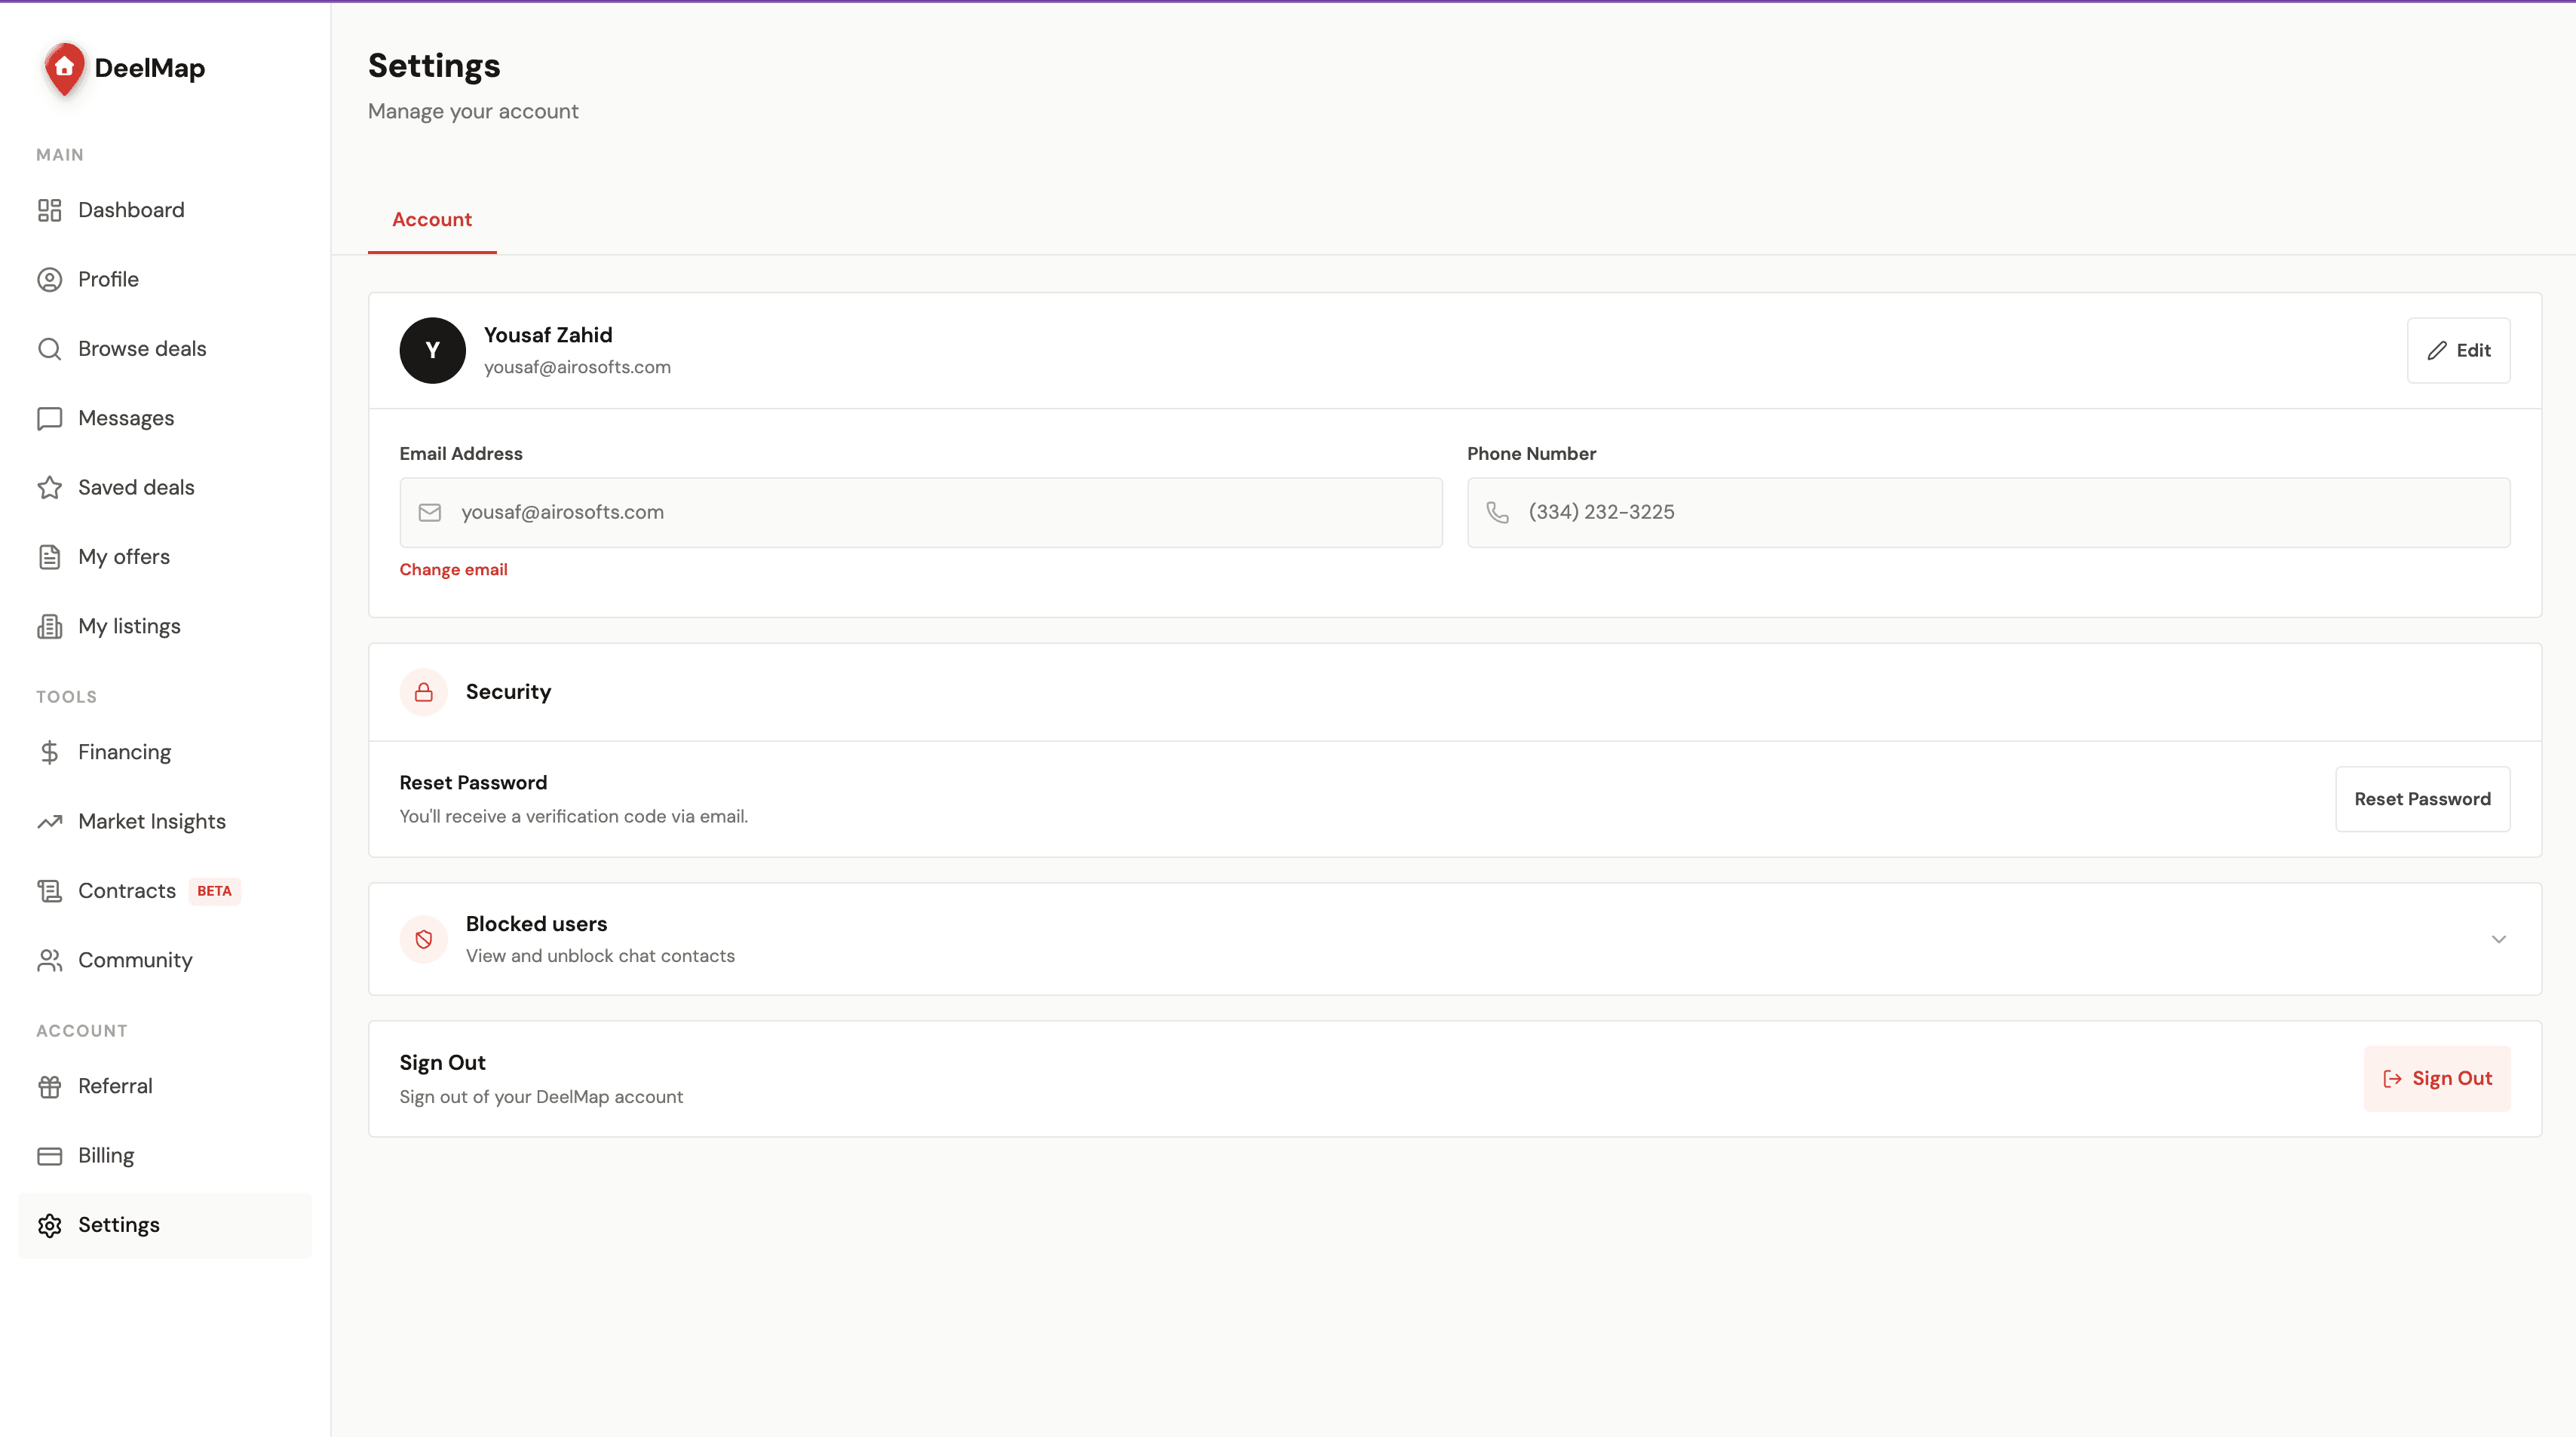Screen dimensions: 2576x1437
Task: Click the Edit profile button
Action: click(2458, 350)
